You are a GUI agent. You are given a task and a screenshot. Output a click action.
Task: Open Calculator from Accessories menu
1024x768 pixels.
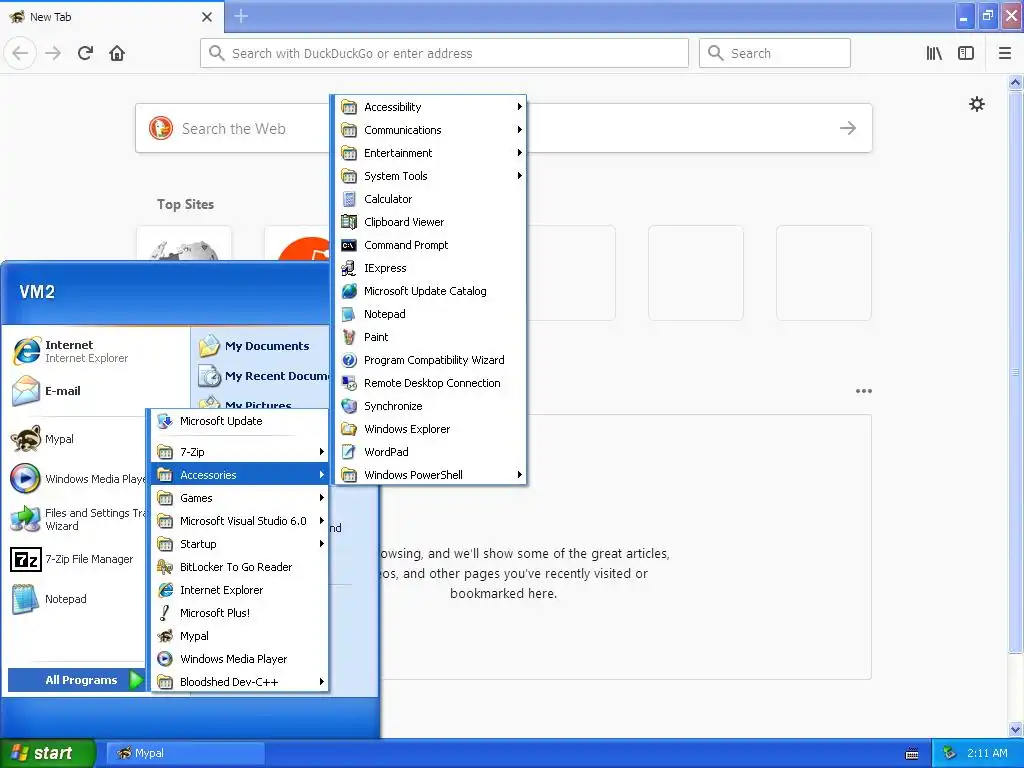click(430, 199)
